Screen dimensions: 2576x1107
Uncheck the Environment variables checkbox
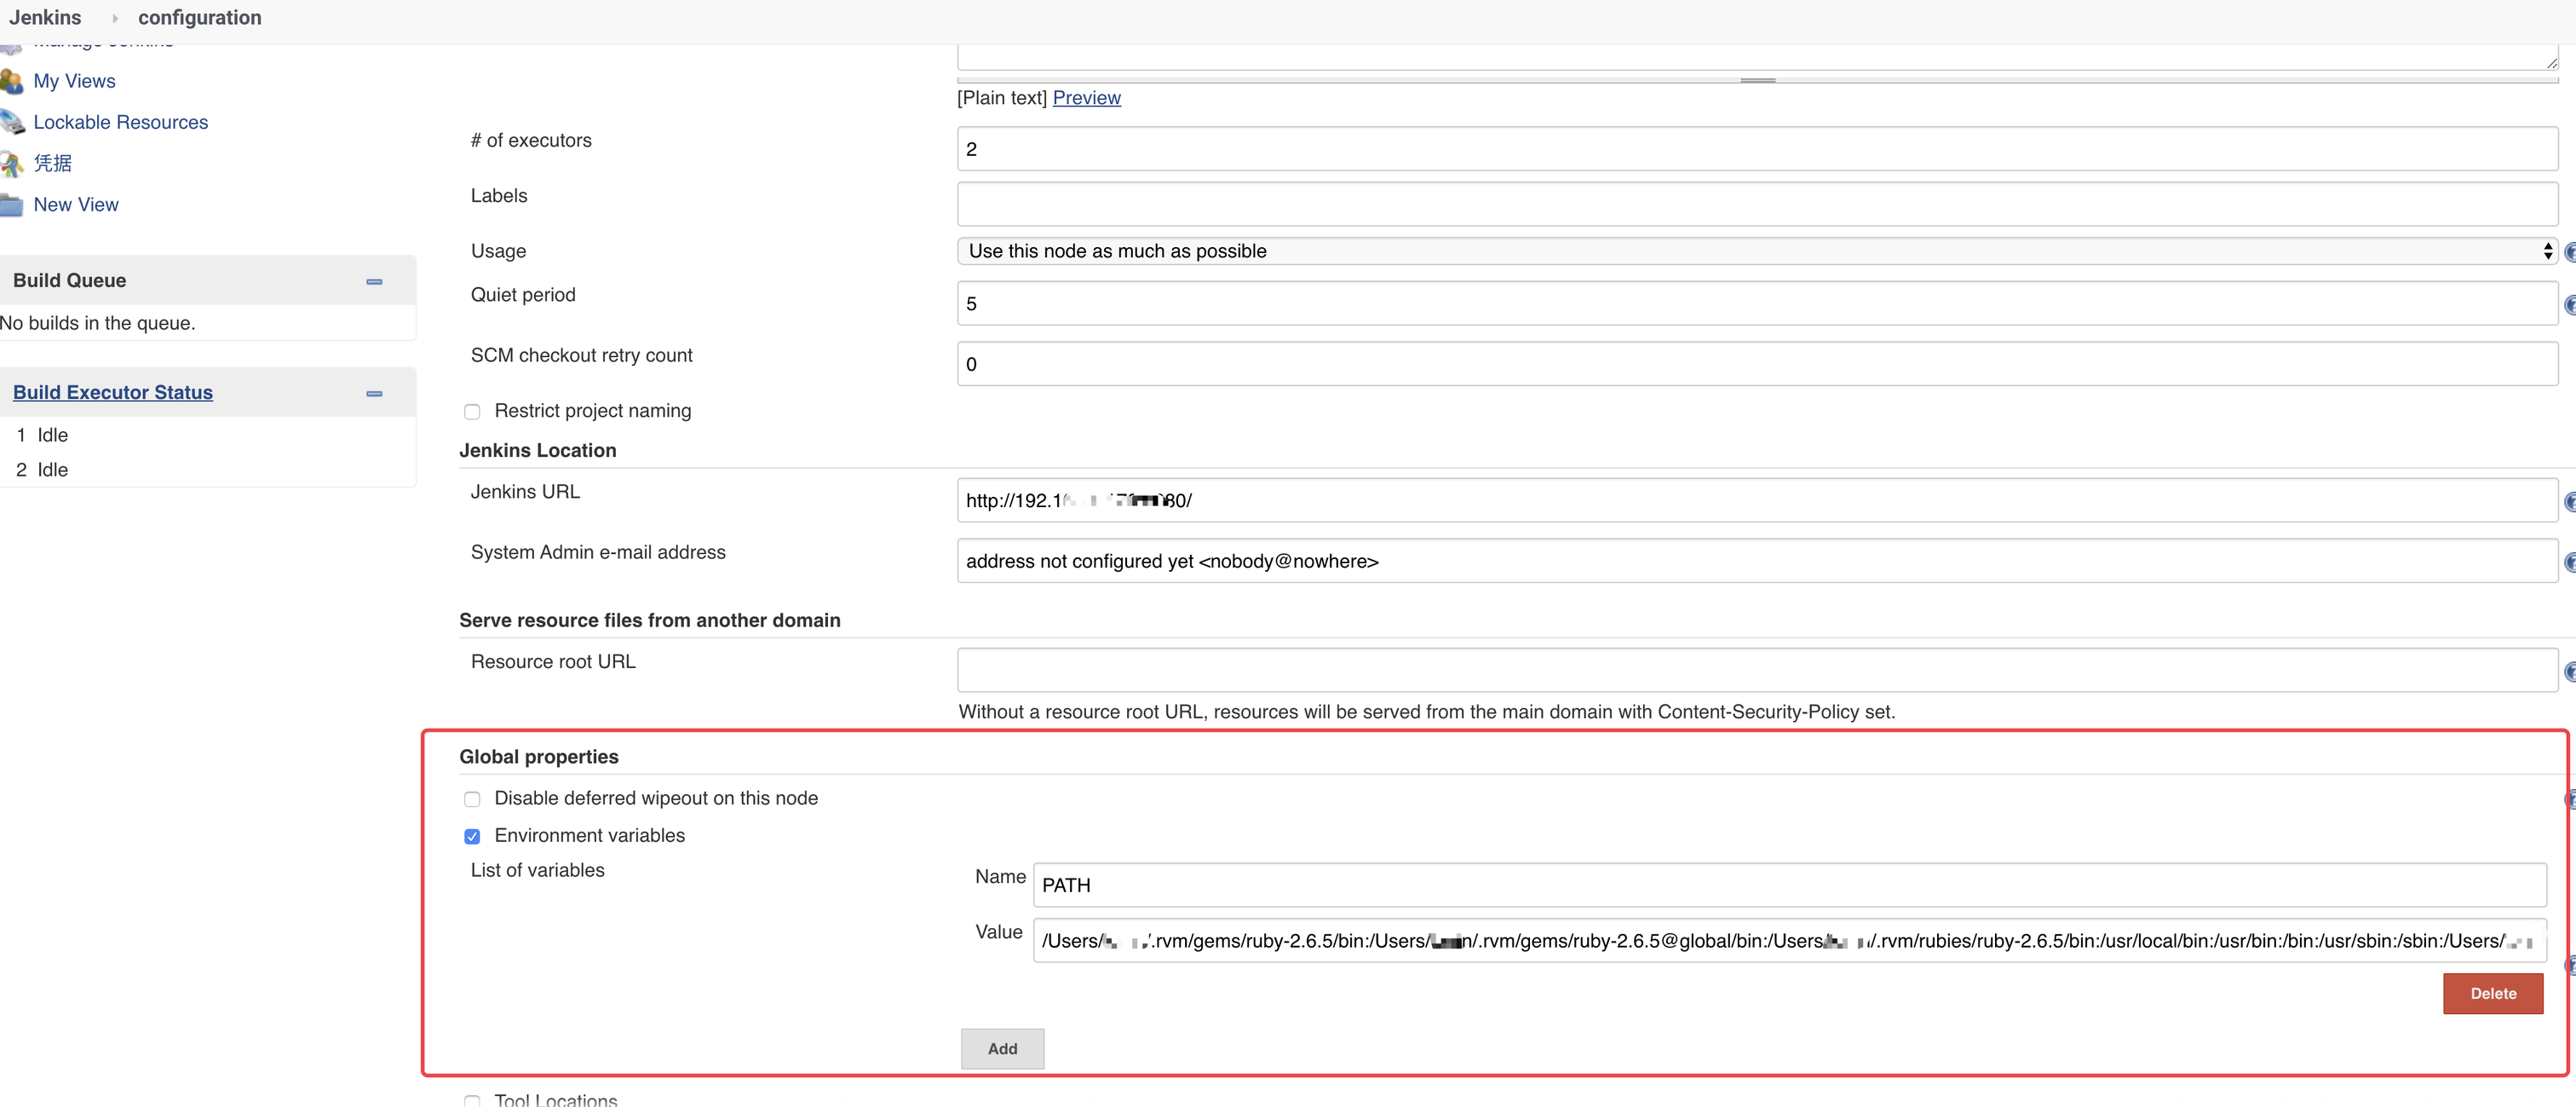tap(472, 836)
